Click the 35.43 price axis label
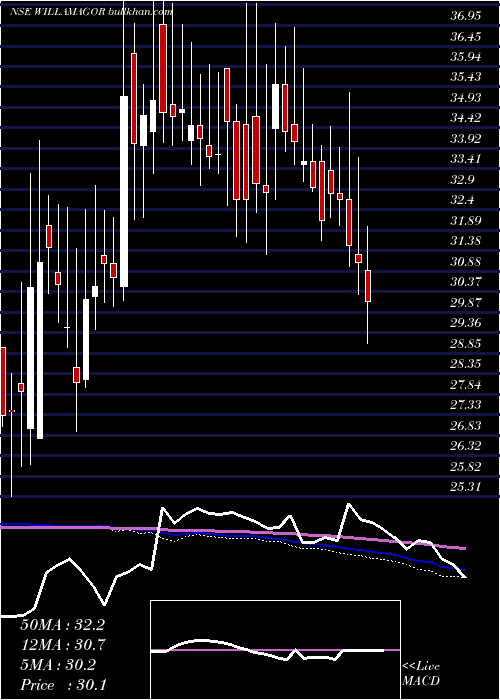Image resolution: width=500 pixels, height=700 pixels. (x=466, y=77)
